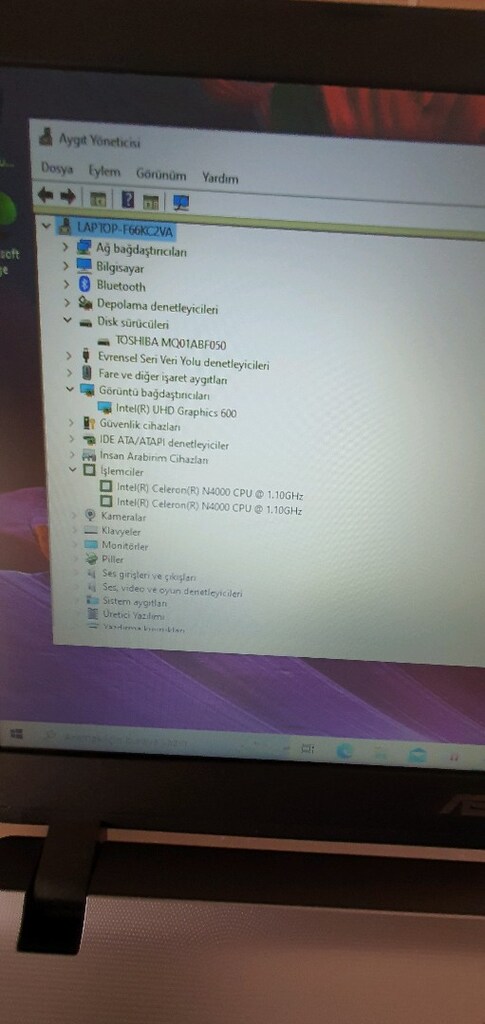Expand Evrensel Seri Veri Yolu denetleyicileri
Screen dimensions: 485x1024
click(69, 355)
